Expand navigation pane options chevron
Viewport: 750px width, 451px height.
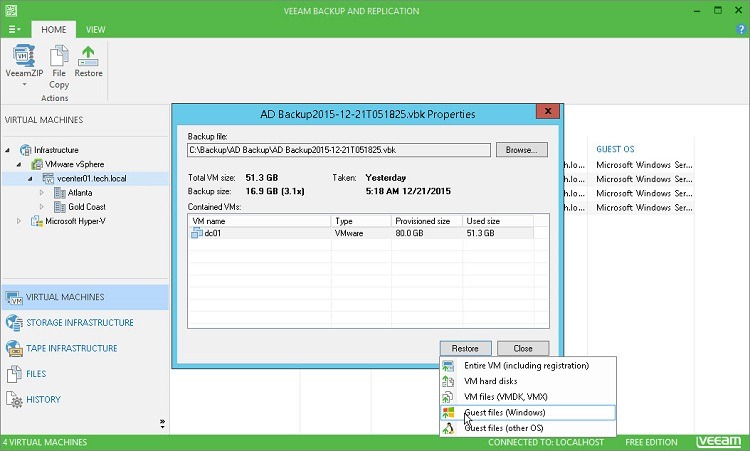pyautogui.click(x=162, y=424)
